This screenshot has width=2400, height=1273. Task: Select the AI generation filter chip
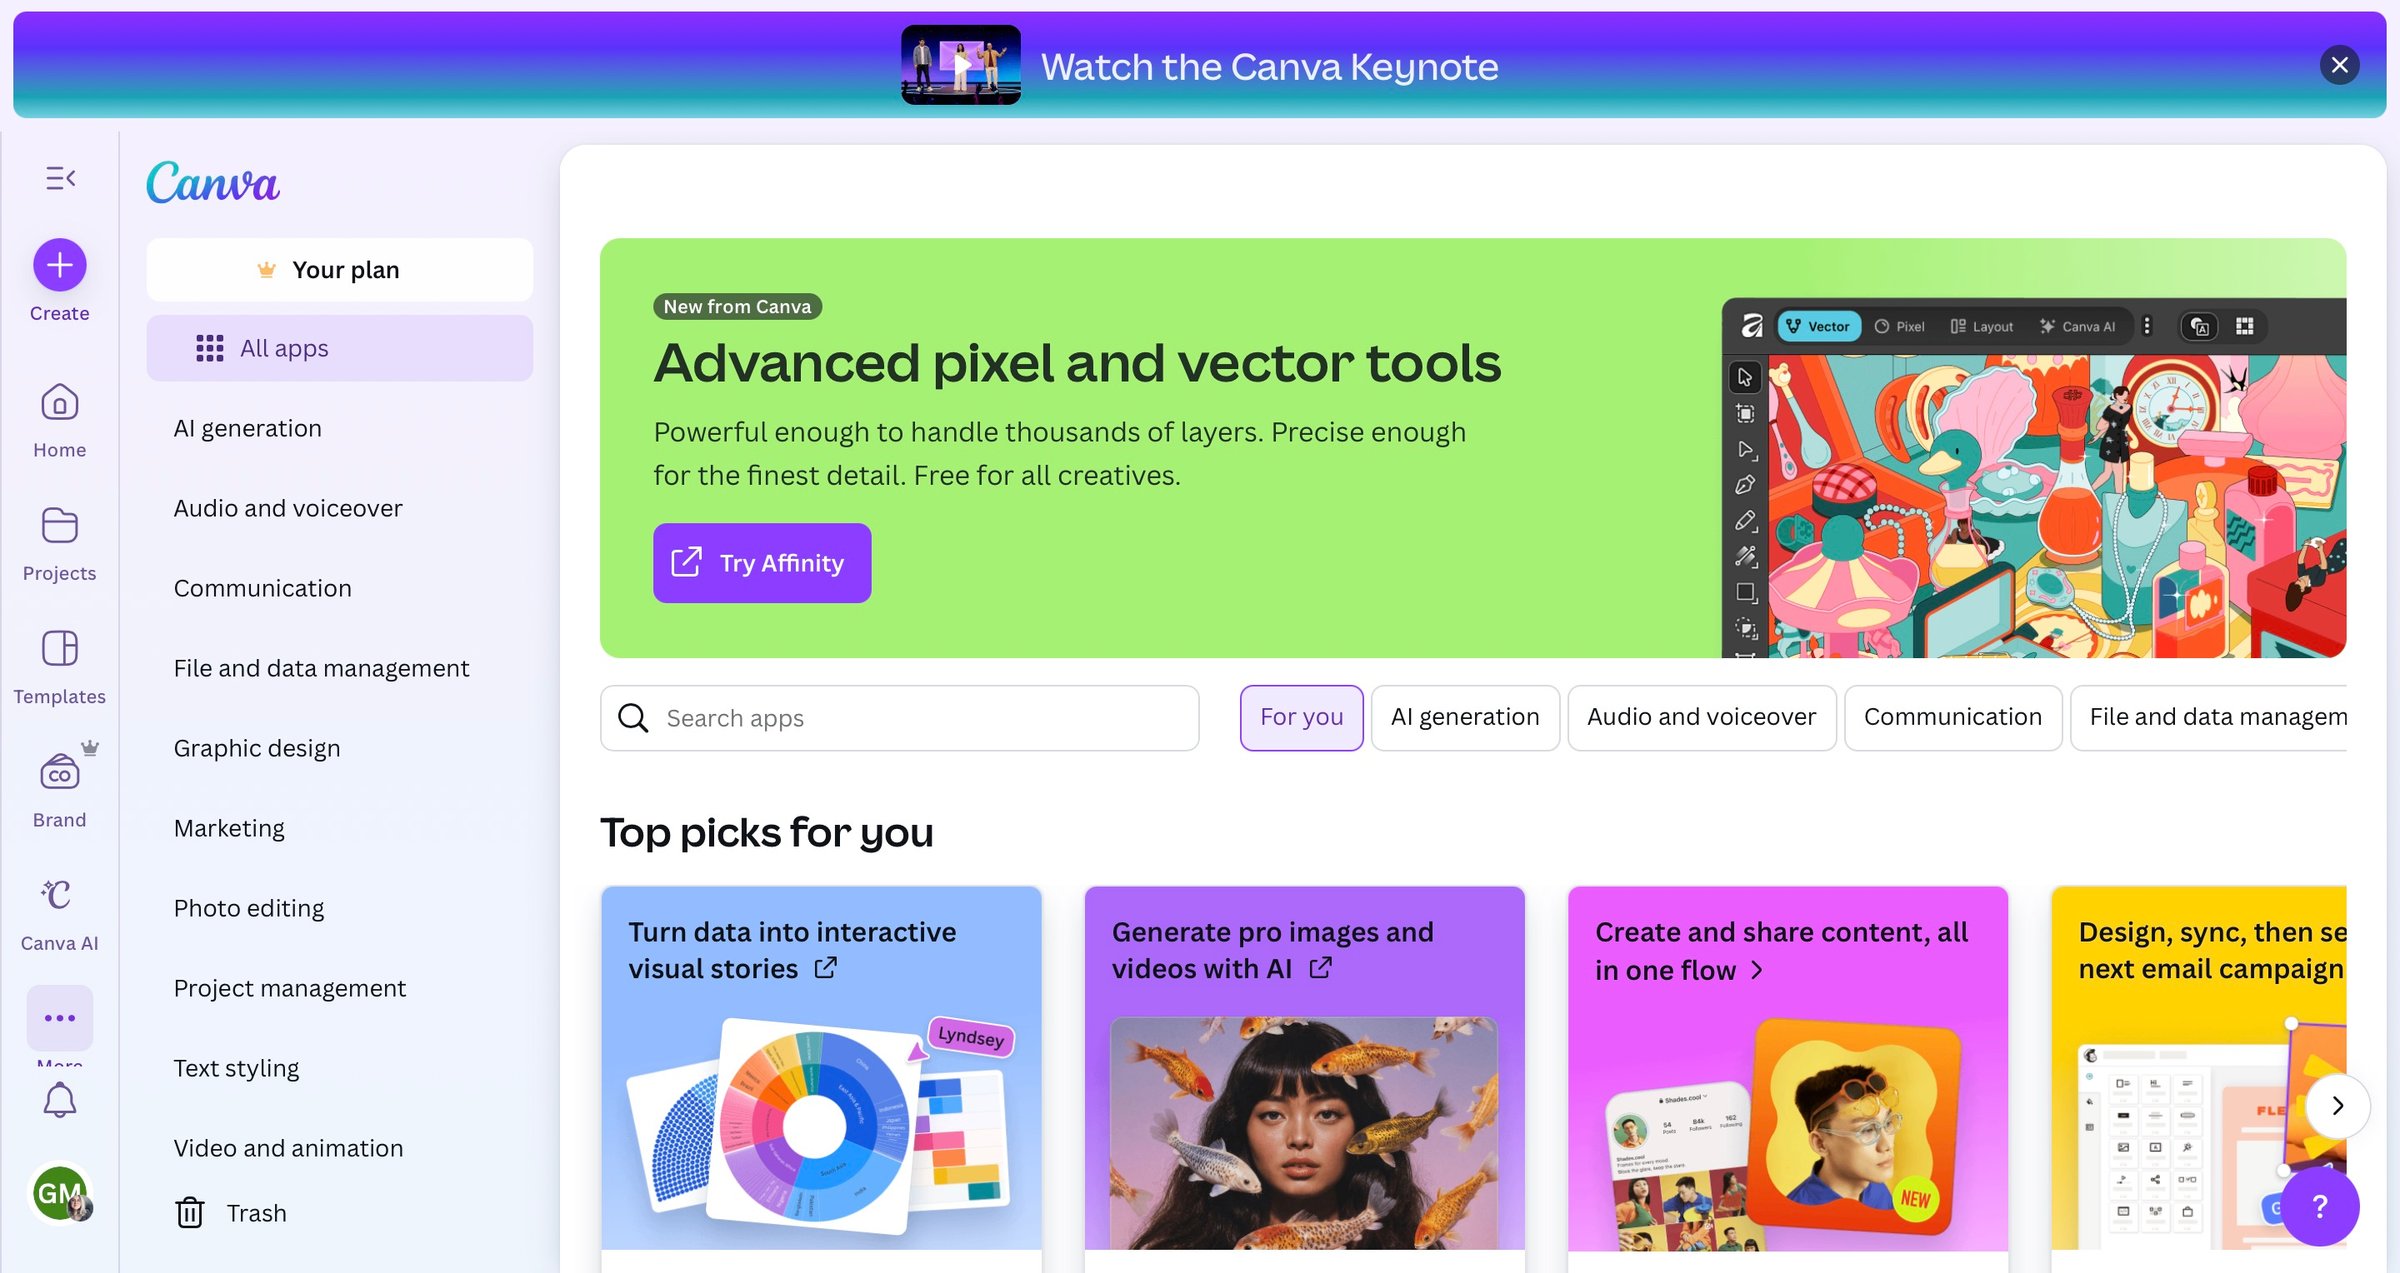click(1465, 717)
